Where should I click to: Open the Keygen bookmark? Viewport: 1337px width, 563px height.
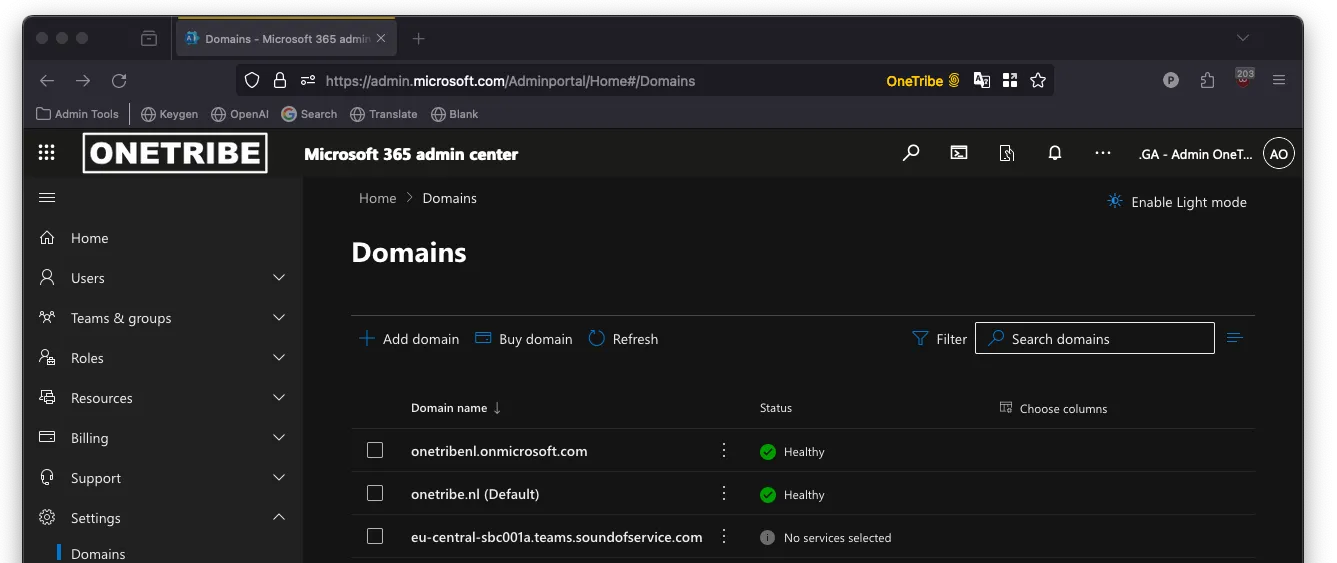[x=169, y=114]
